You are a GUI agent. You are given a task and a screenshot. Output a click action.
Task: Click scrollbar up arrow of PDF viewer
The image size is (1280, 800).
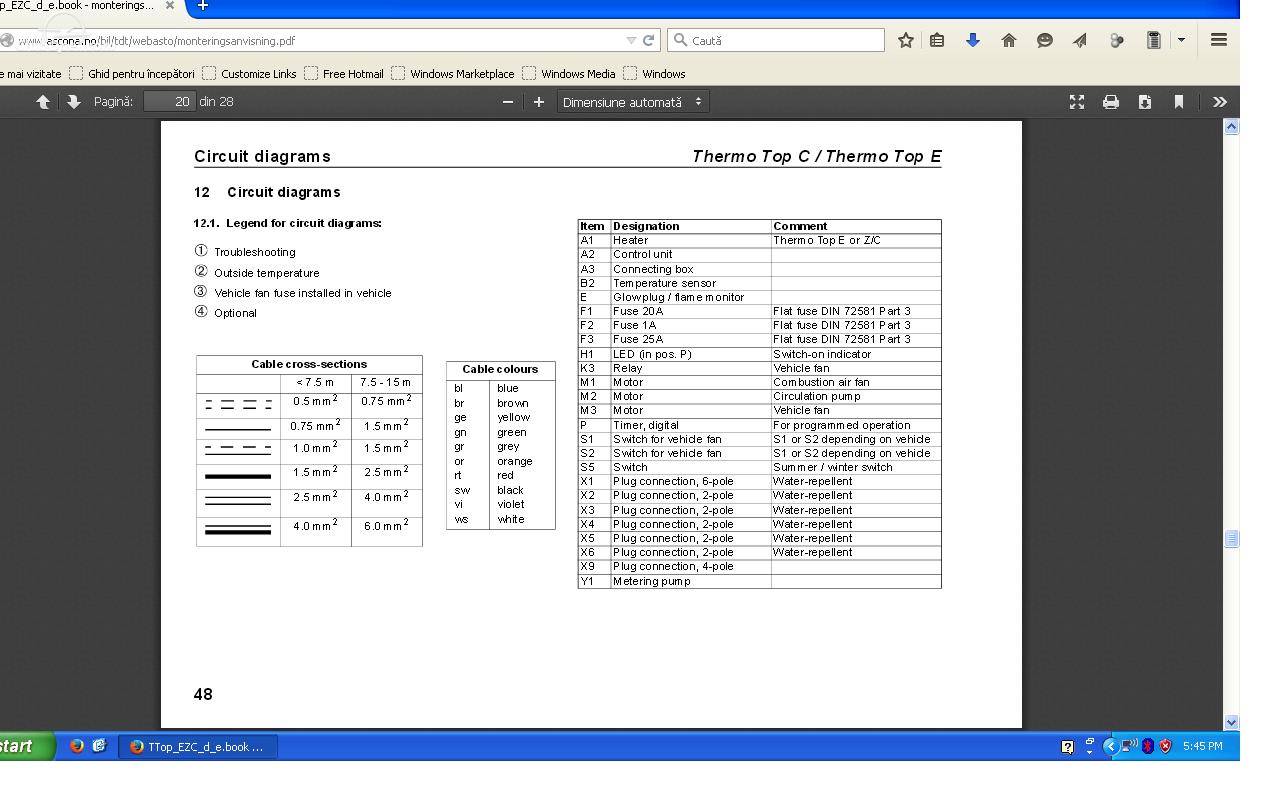(1231, 127)
